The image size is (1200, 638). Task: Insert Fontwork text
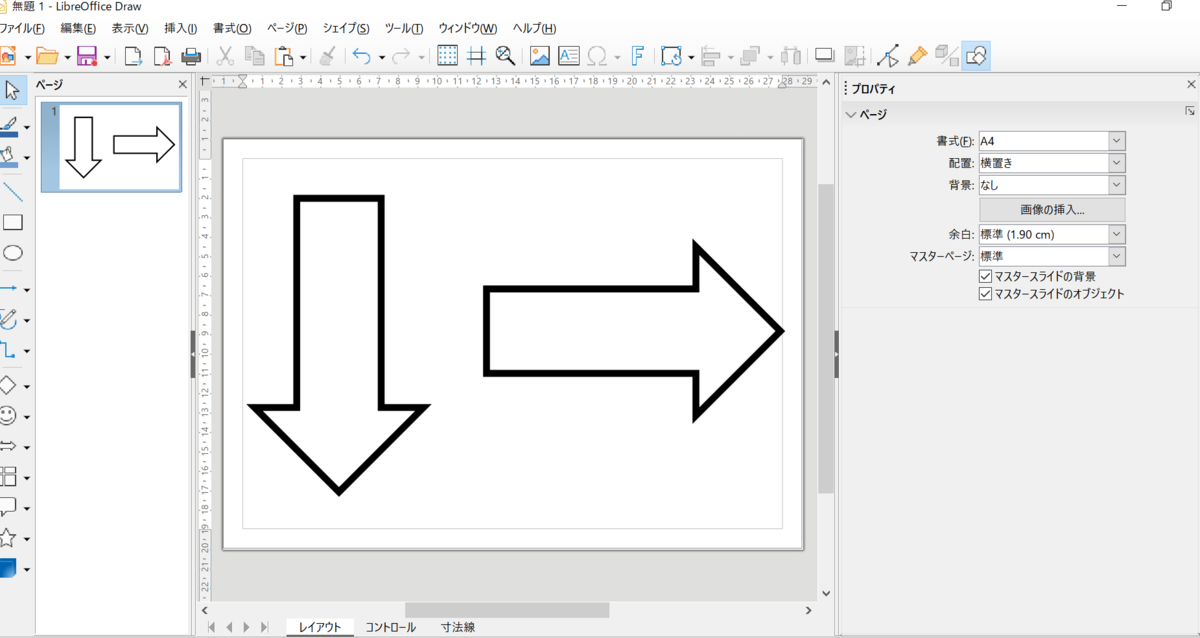(x=637, y=55)
